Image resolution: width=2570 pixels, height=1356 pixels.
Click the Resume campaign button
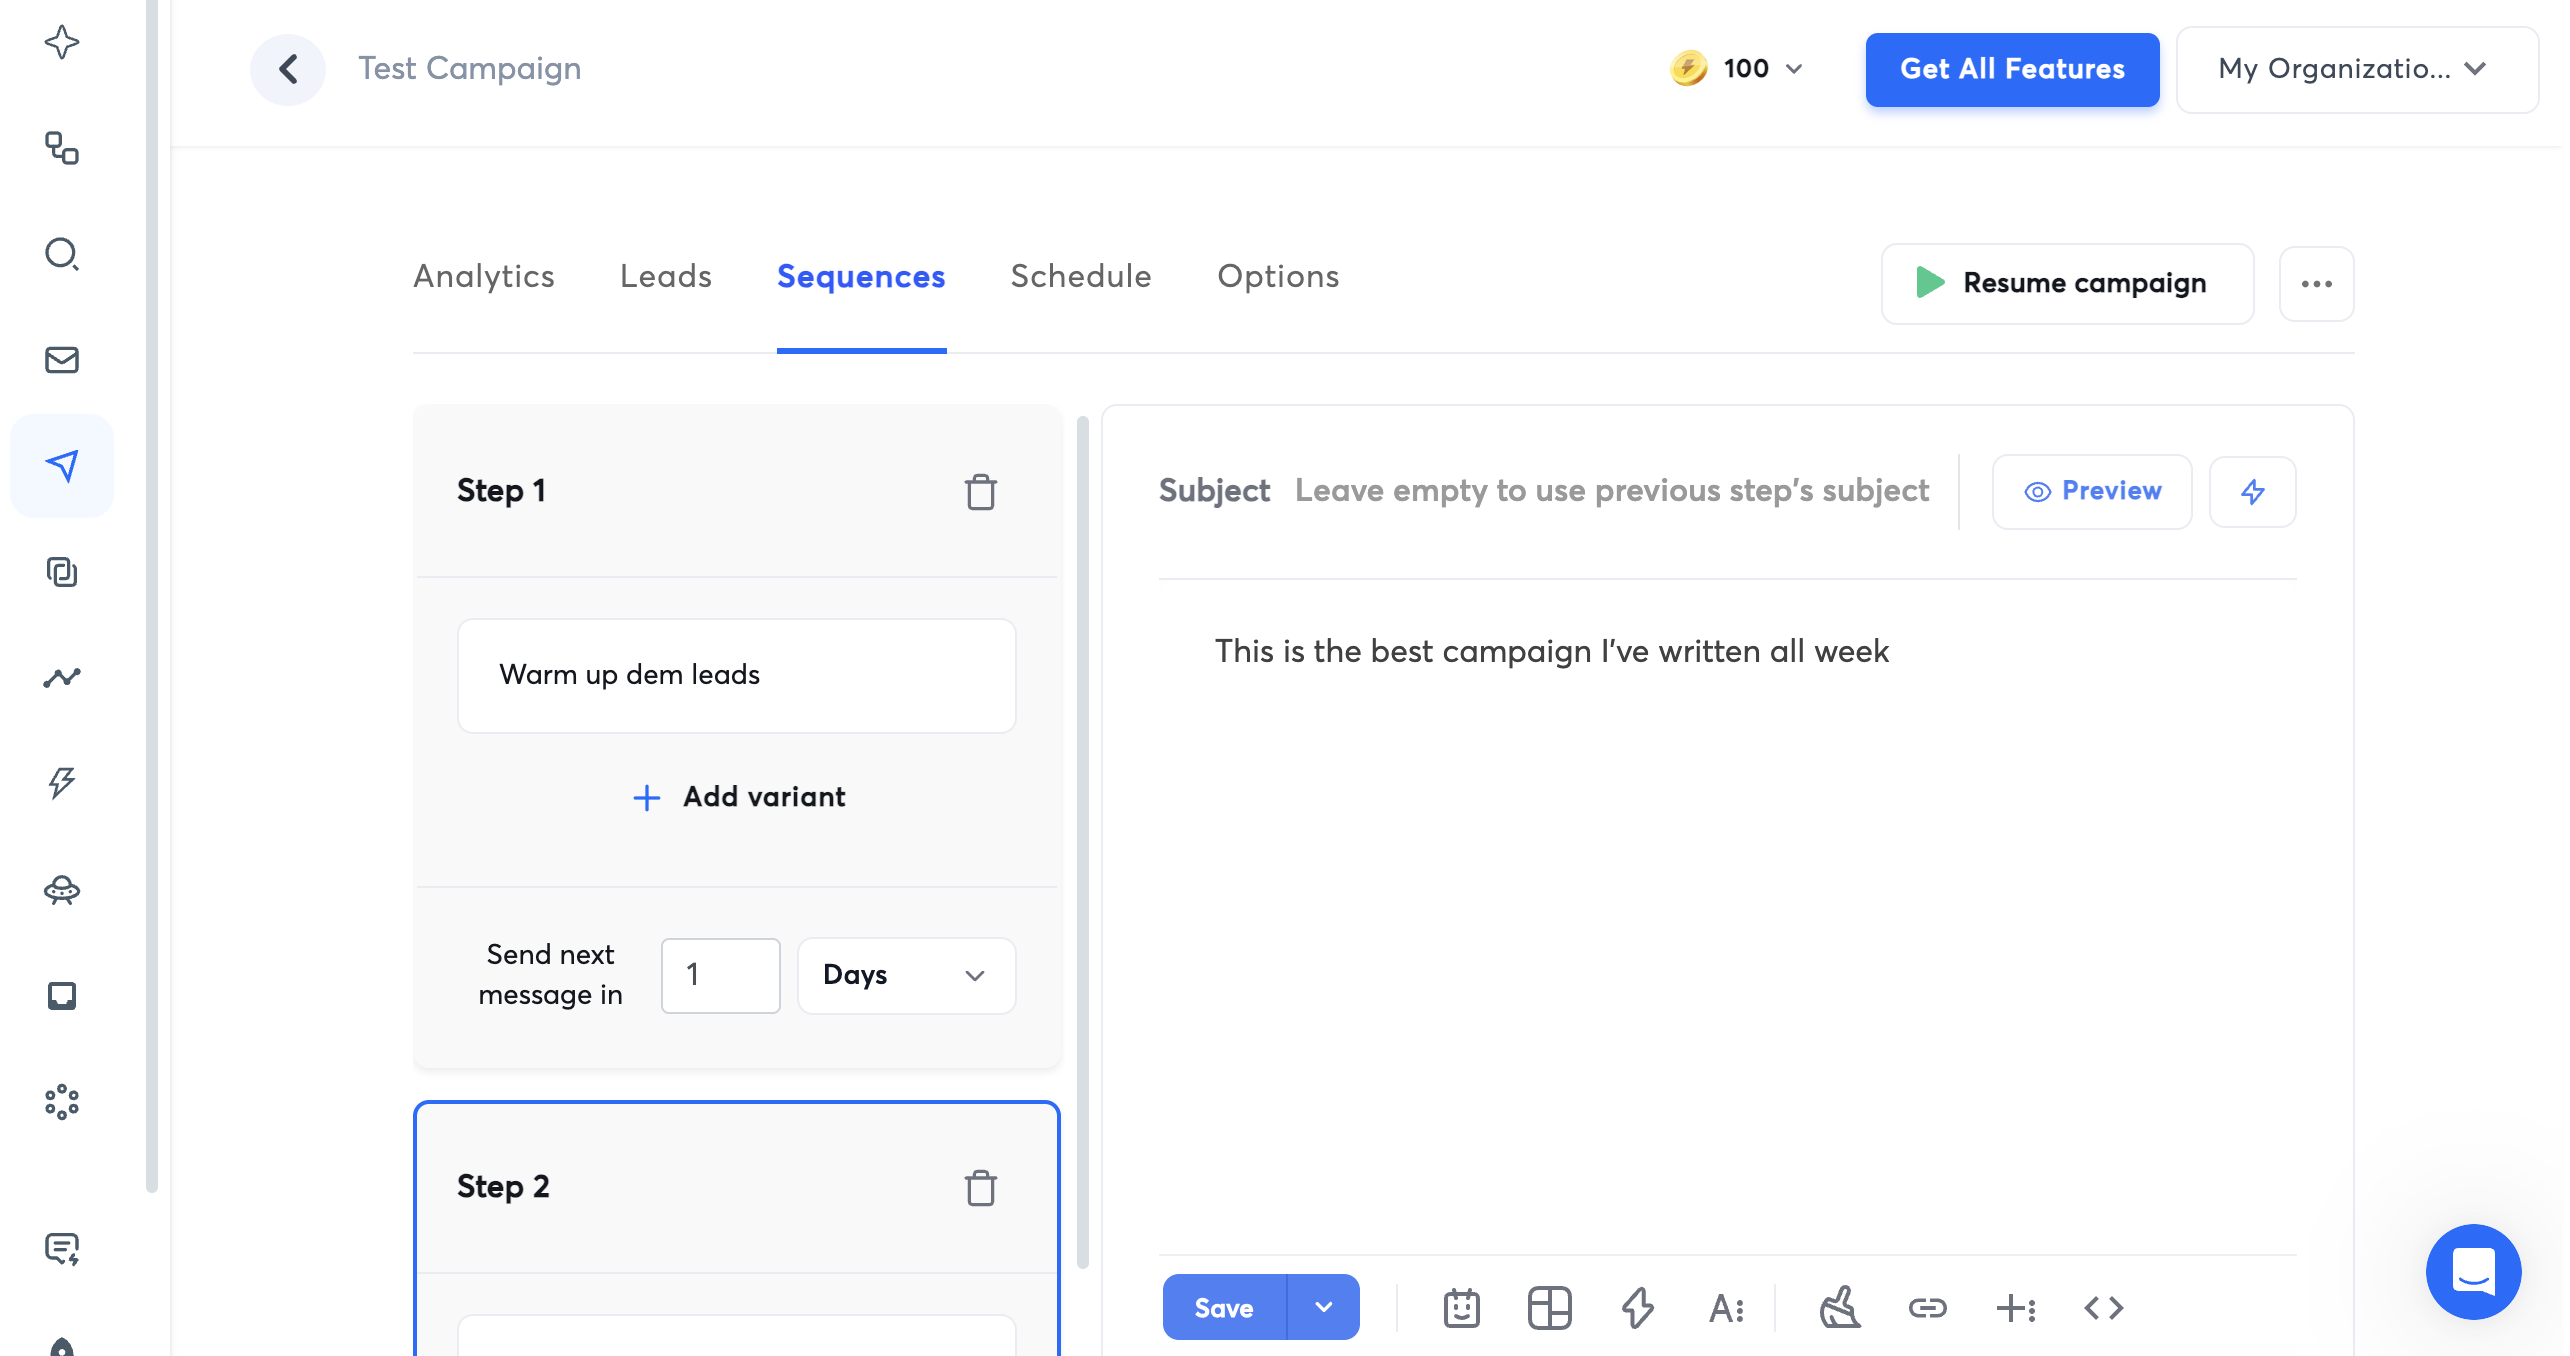(x=2066, y=283)
